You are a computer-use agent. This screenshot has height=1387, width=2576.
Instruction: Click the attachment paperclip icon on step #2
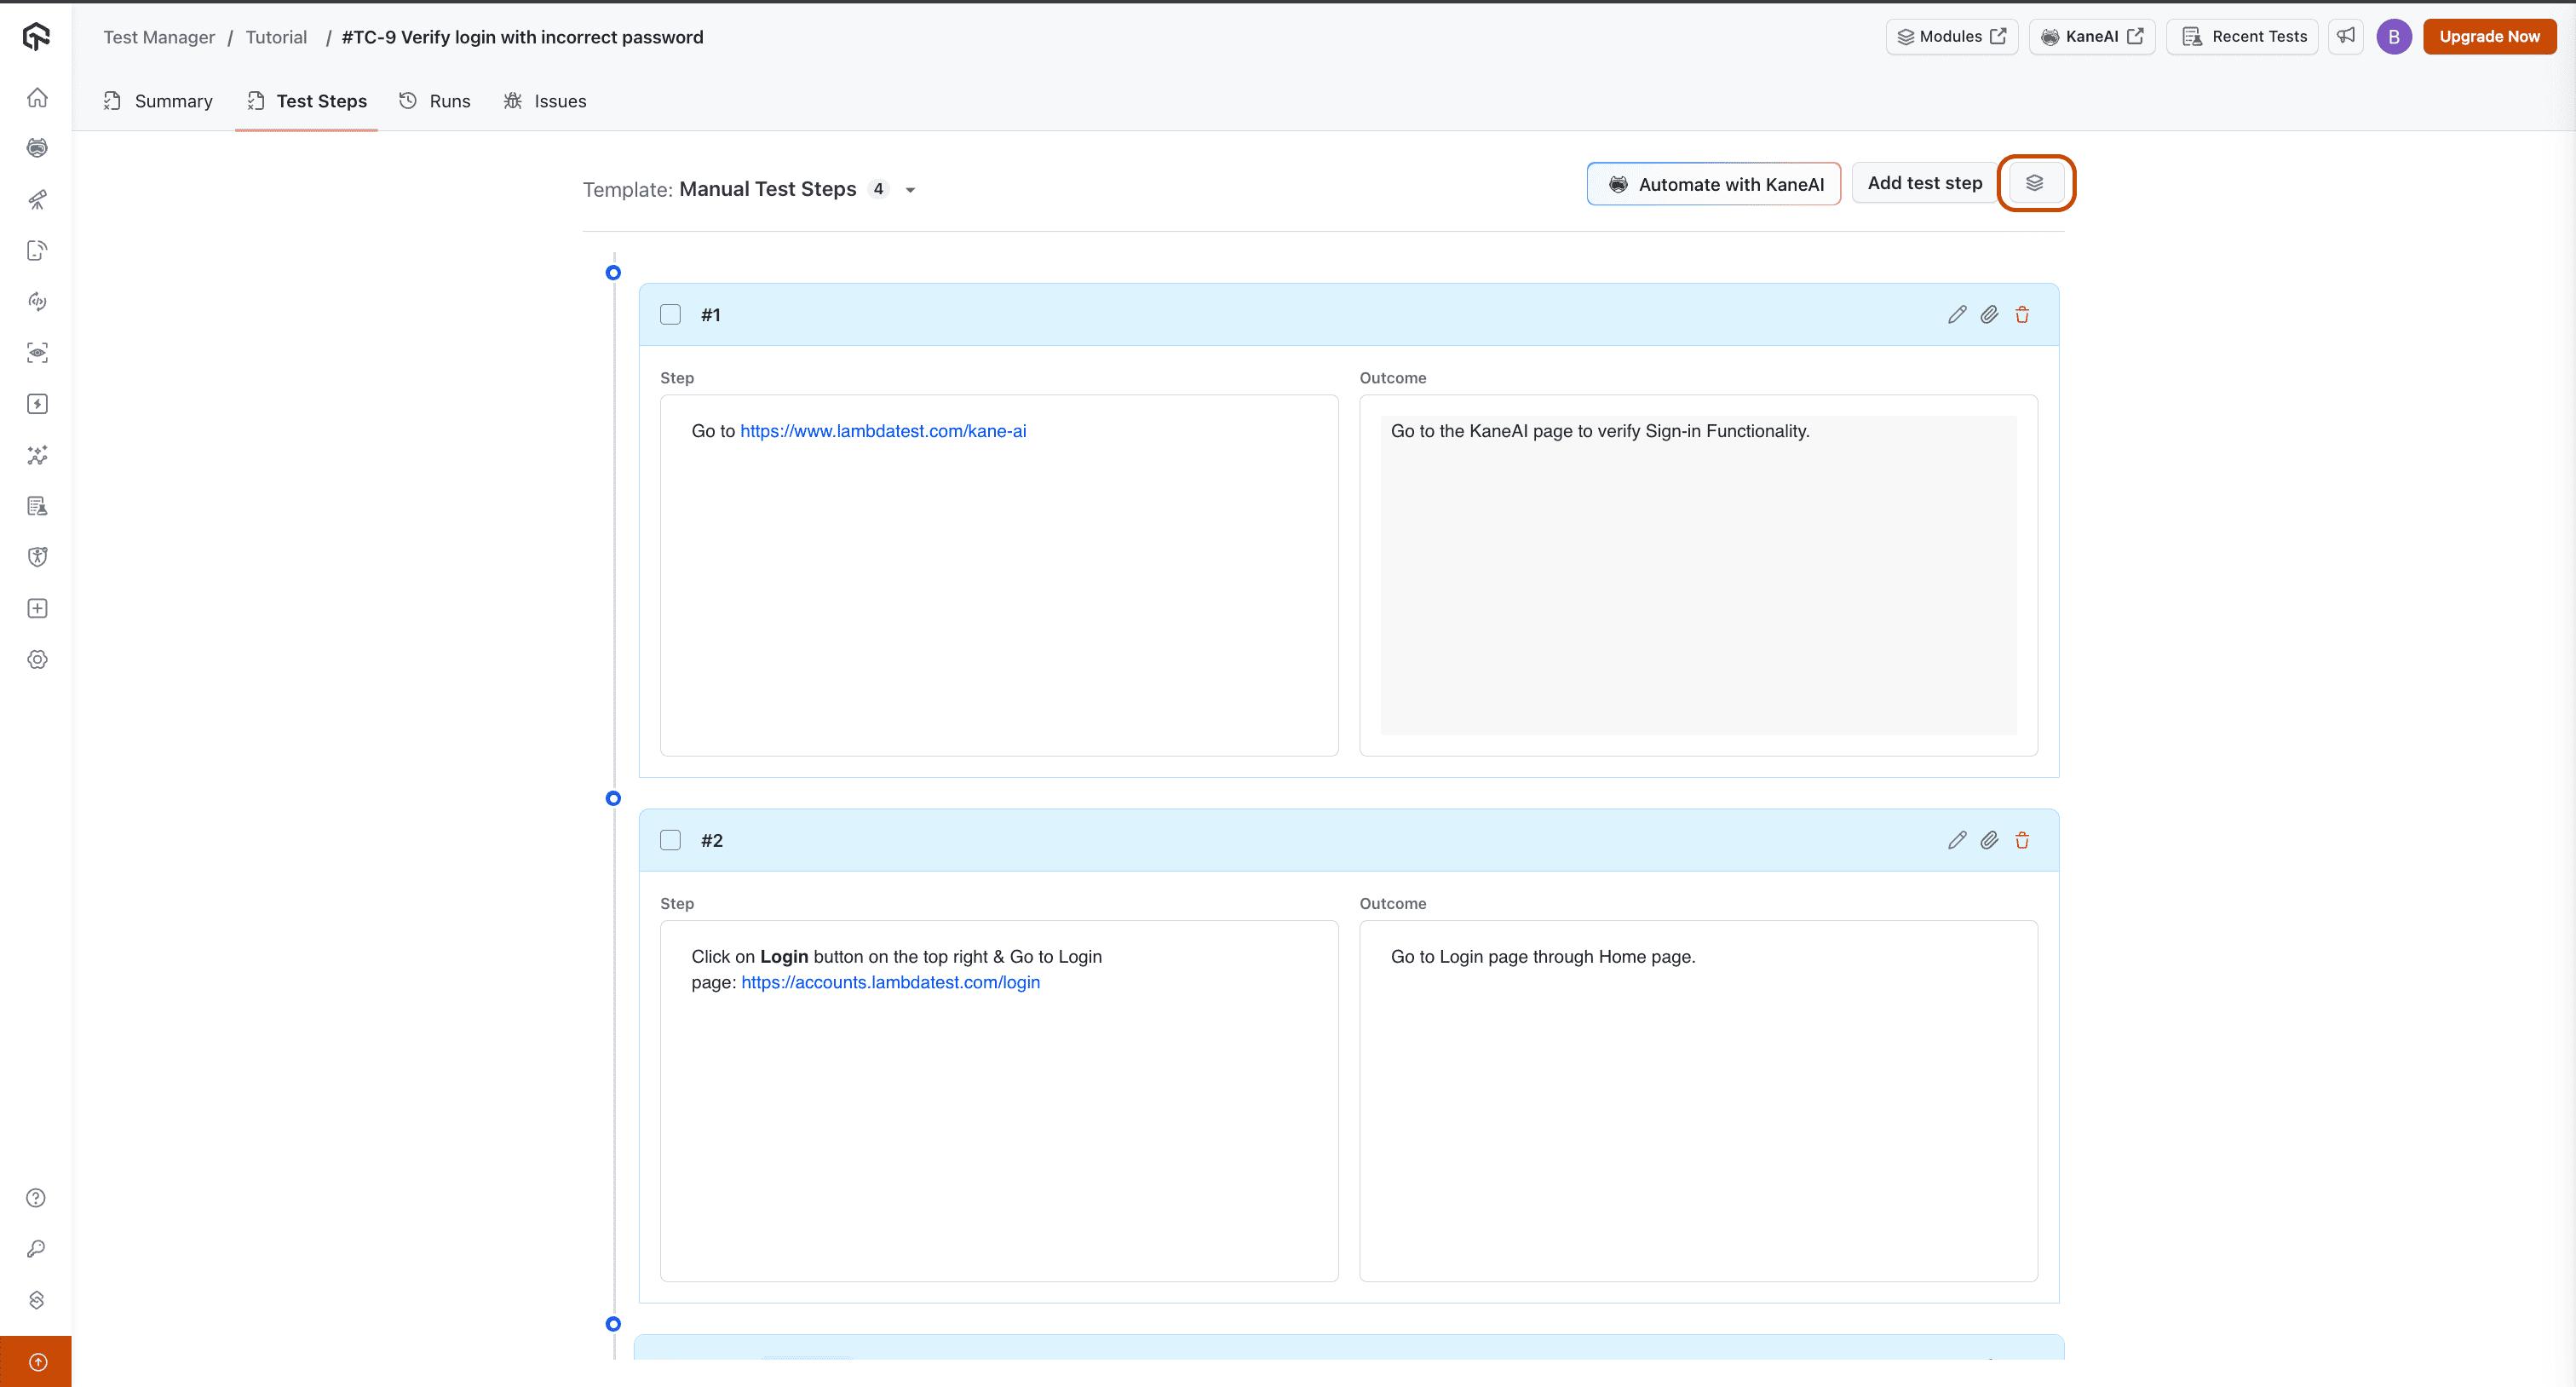(1989, 840)
